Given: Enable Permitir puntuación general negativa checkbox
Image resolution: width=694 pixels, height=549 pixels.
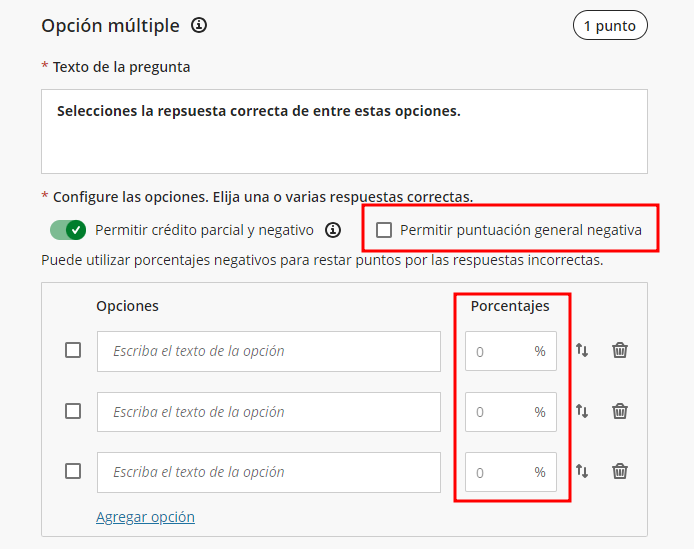Looking at the screenshot, I should (384, 230).
